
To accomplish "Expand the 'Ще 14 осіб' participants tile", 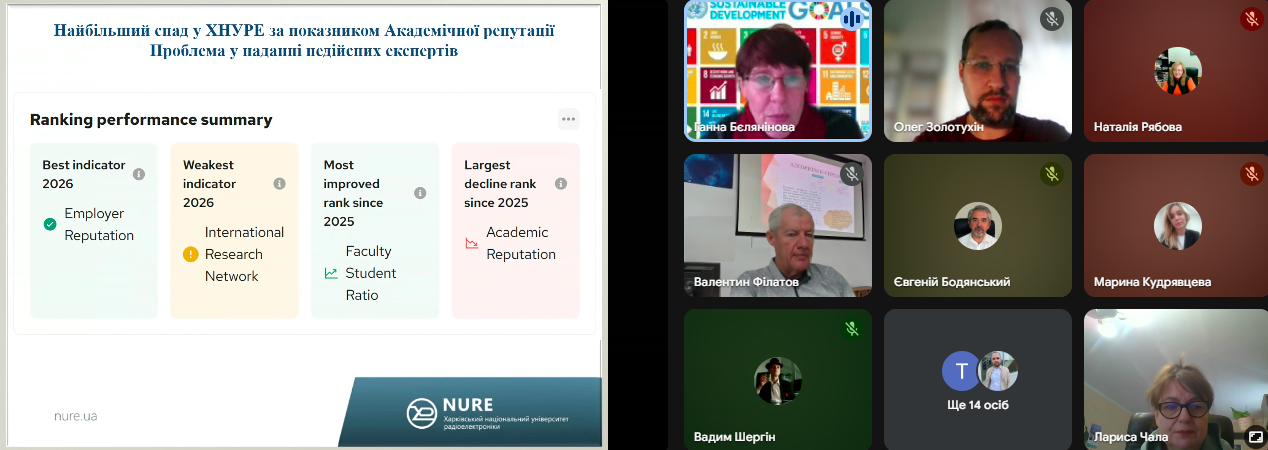I will pyautogui.click(x=977, y=378).
